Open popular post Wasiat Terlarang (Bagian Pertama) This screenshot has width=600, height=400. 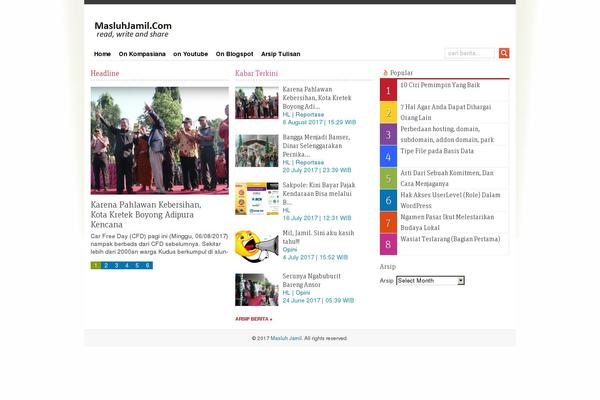pyautogui.click(x=450, y=239)
